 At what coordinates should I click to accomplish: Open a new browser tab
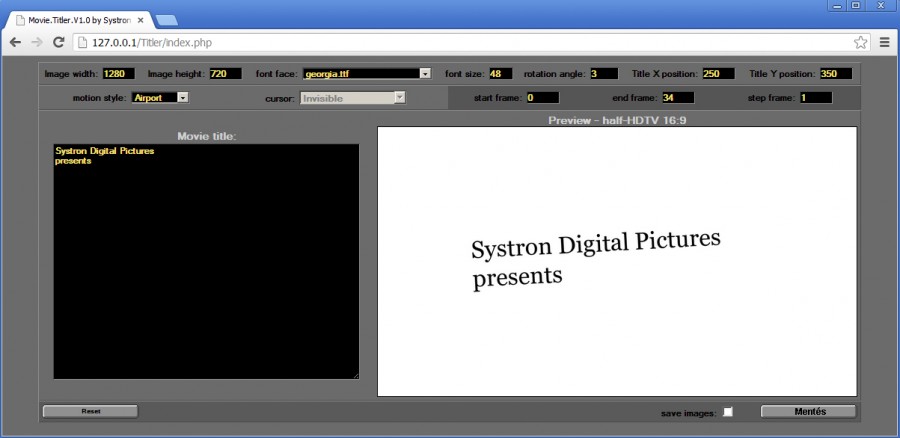[166, 20]
